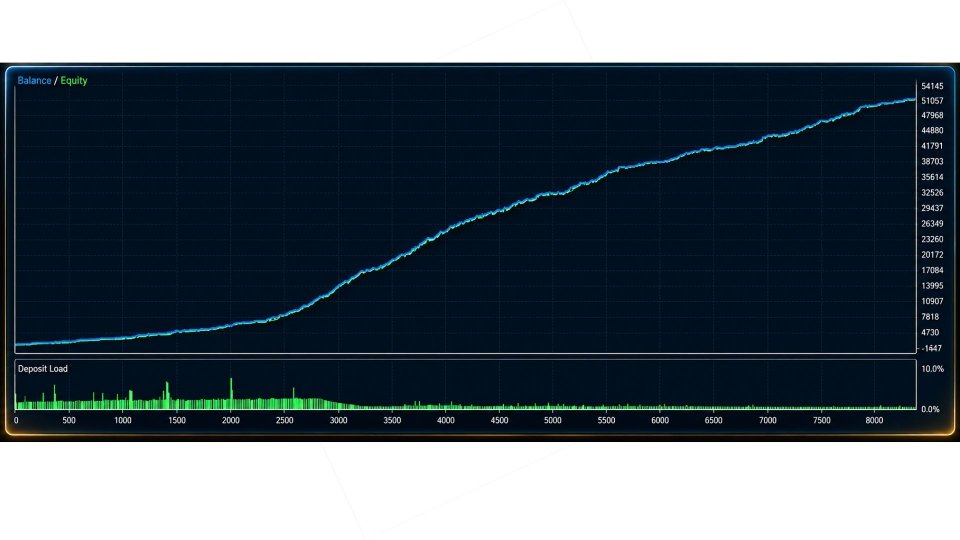Select y-axis value 41791
This screenshot has width=960, height=540.
pos(932,146)
